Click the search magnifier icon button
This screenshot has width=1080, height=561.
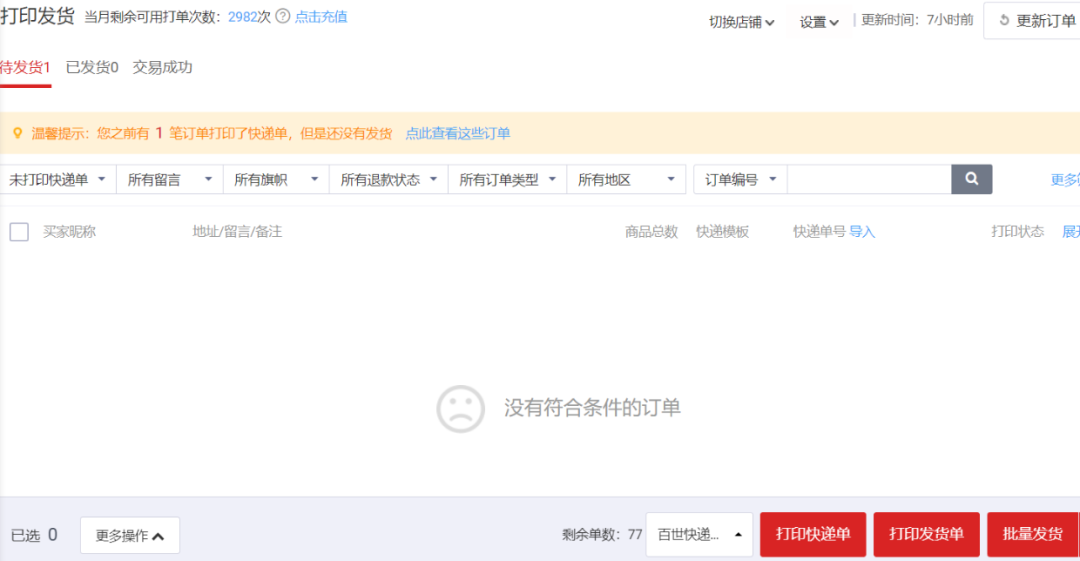[x=971, y=179]
